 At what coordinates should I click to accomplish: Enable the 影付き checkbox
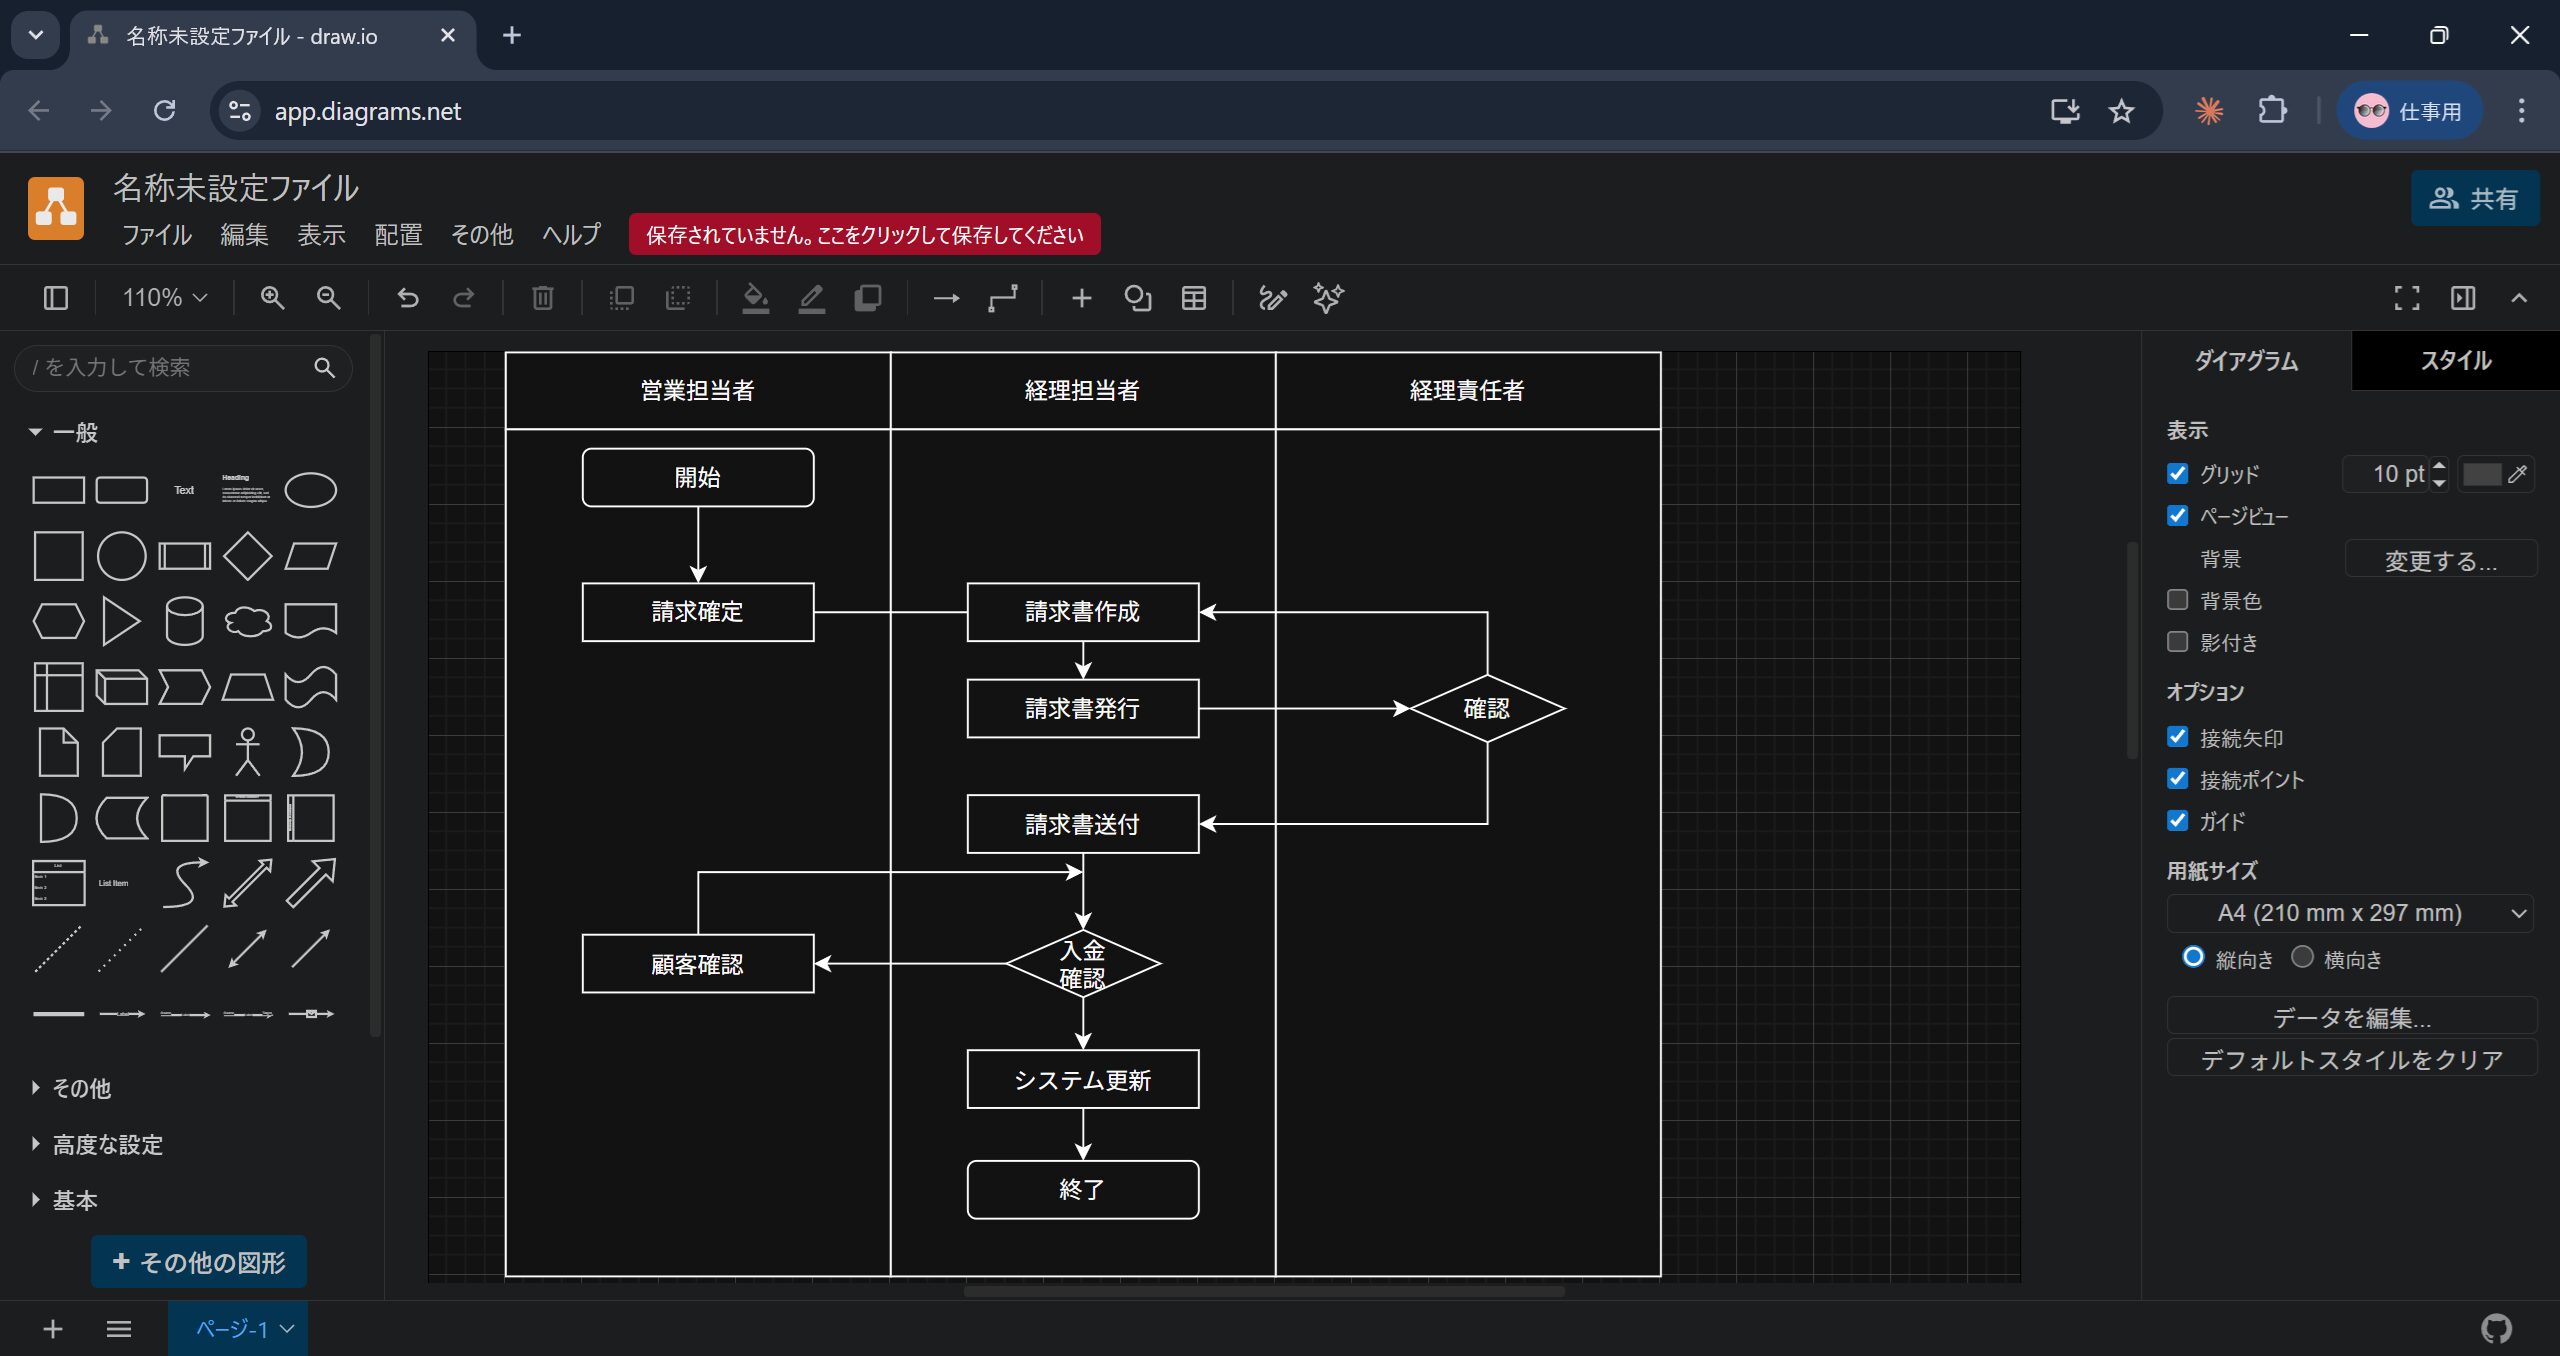click(x=2177, y=642)
